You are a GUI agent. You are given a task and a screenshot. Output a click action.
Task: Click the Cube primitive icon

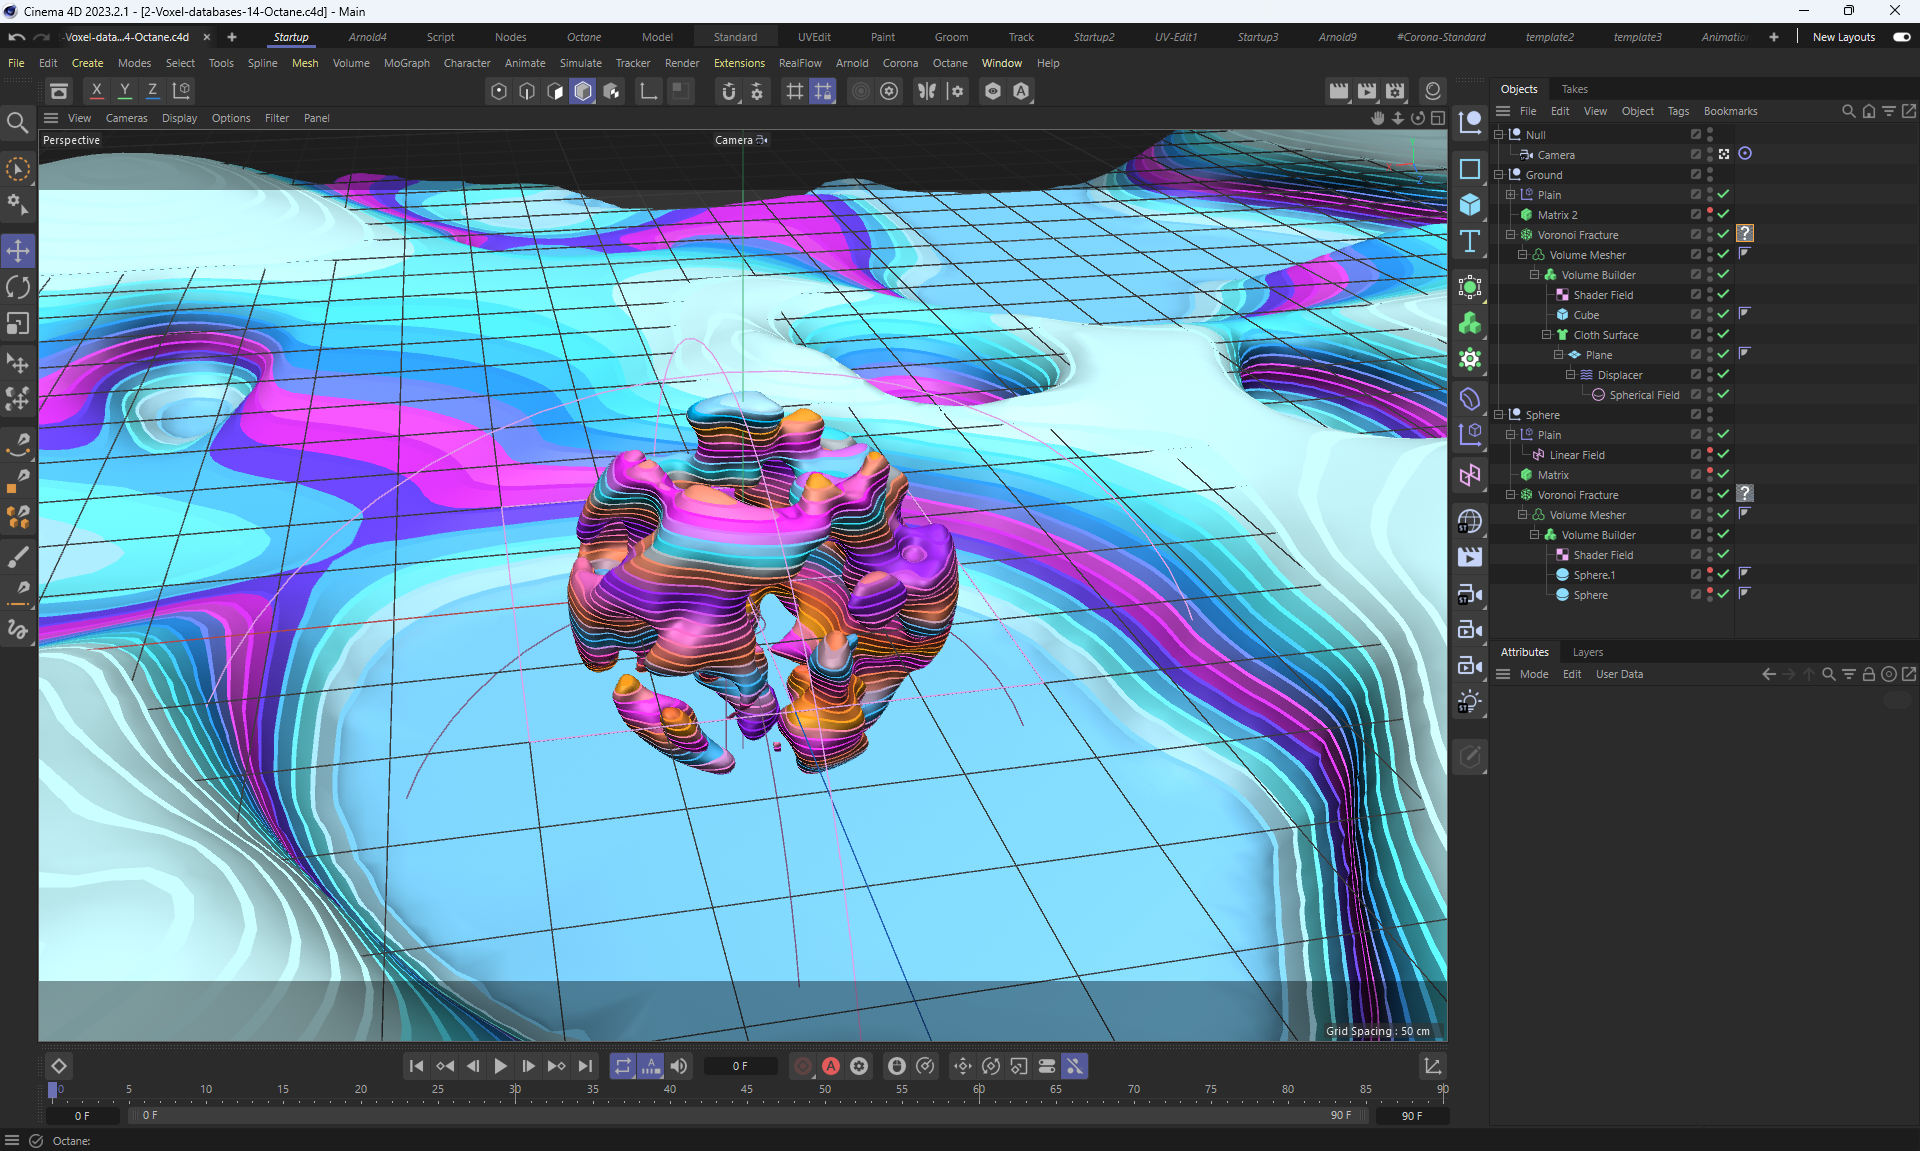[x=1469, y=205]
